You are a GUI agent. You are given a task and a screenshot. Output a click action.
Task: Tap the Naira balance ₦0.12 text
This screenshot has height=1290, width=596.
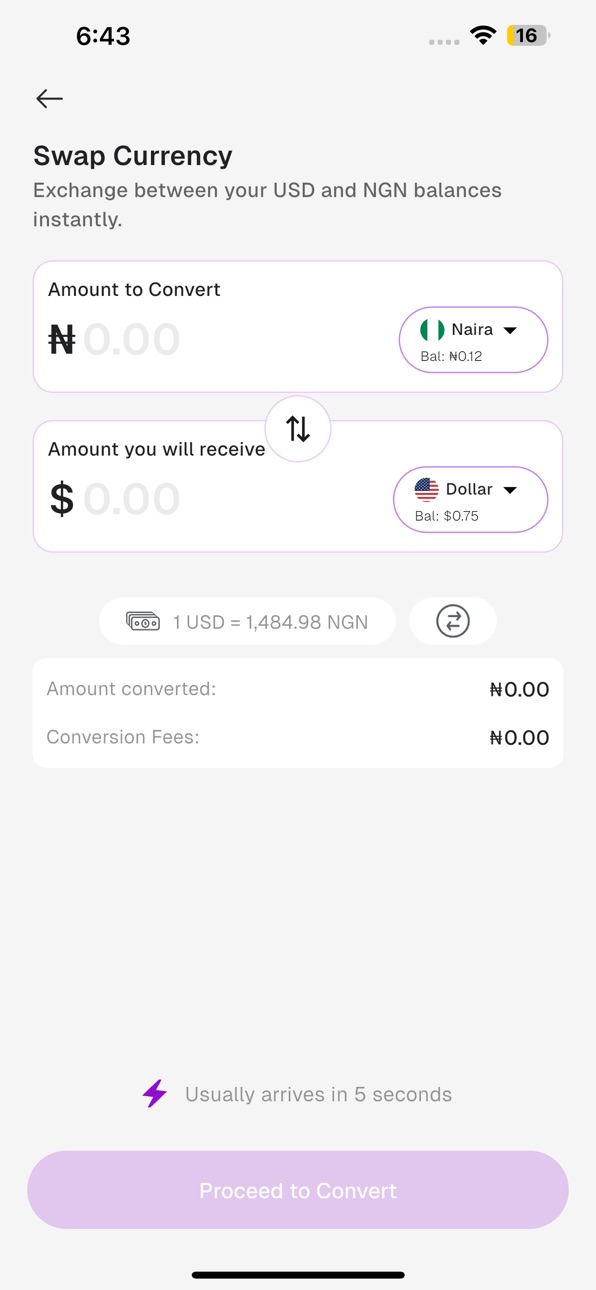pos(451,356)
